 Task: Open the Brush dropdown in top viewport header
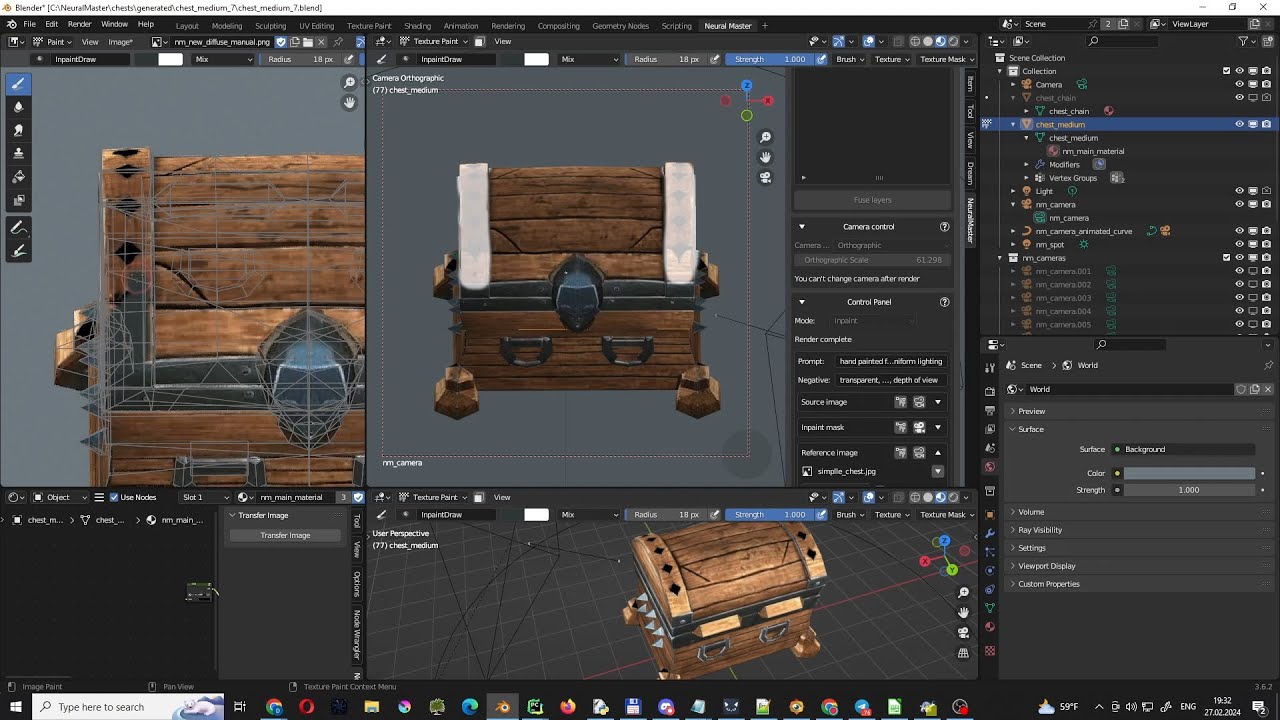(850, 59)
